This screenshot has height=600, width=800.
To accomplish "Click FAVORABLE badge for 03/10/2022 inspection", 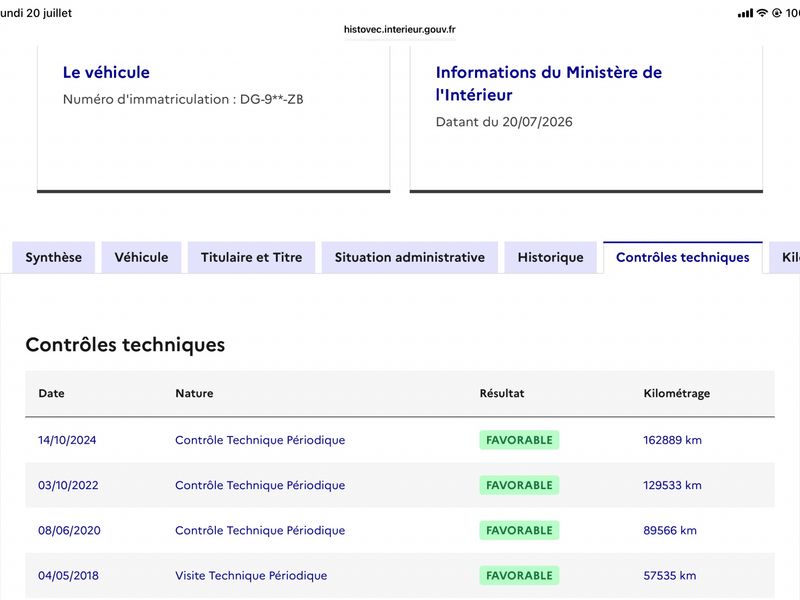I will pyautogui.click(x=519, y=485).
